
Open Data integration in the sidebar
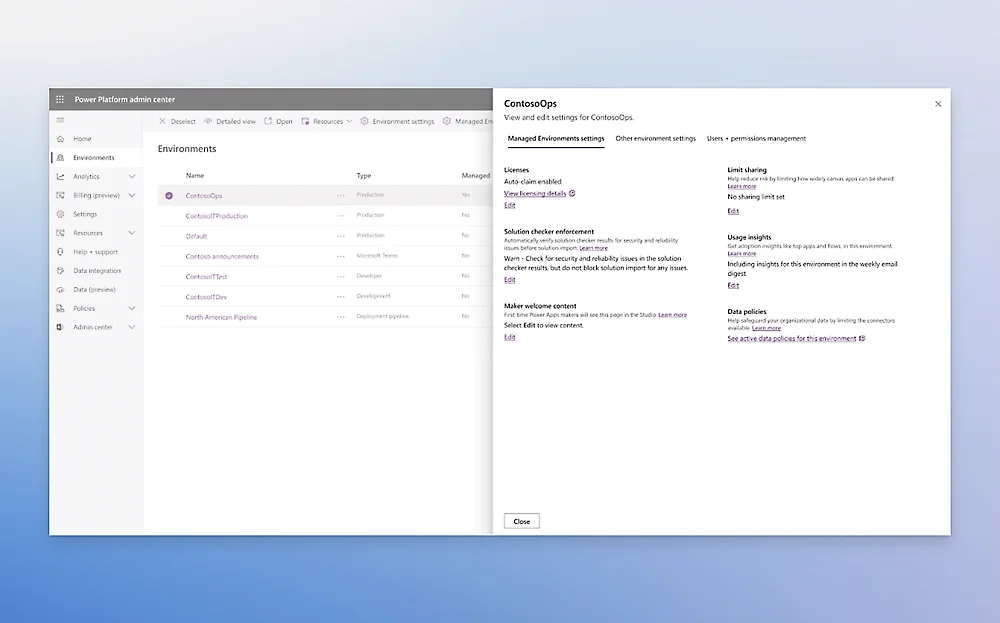(x=96, y=270)
